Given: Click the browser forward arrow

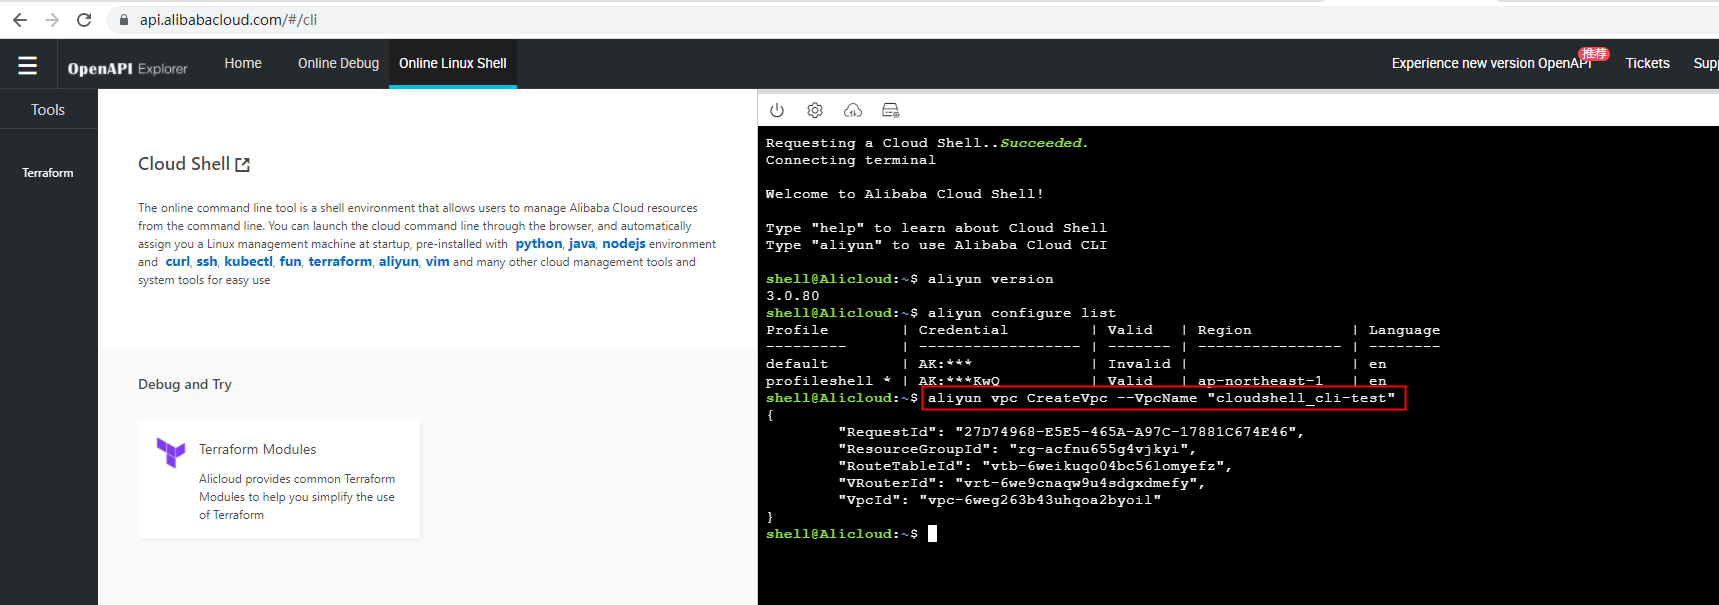Looking at the screenshot, I should tap(52, 20).
